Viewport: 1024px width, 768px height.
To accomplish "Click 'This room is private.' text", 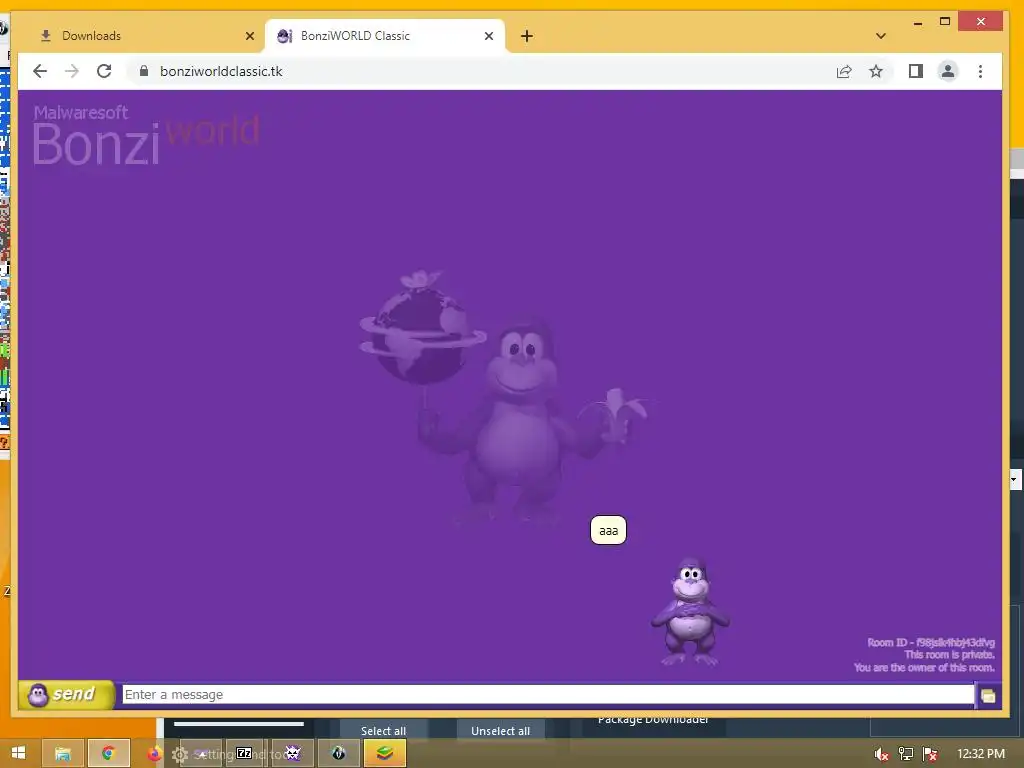I will (x=950, y=655).
